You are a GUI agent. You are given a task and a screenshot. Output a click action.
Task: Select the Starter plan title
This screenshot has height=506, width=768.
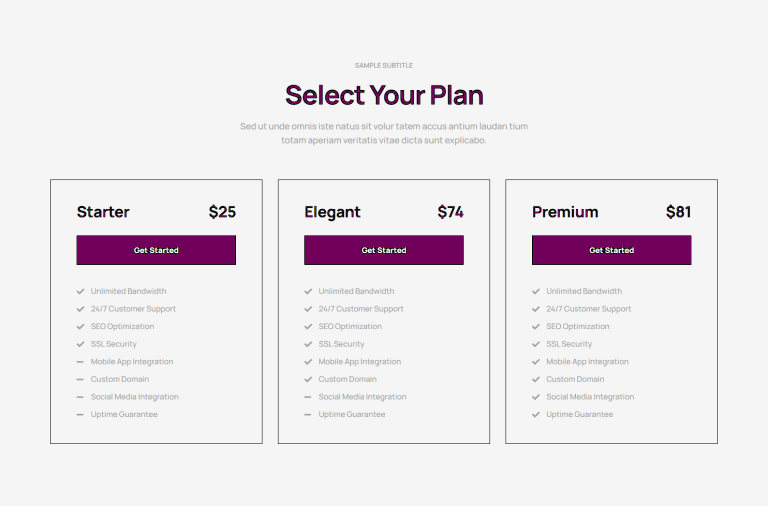pyautogui.click(x=103, y=212)
